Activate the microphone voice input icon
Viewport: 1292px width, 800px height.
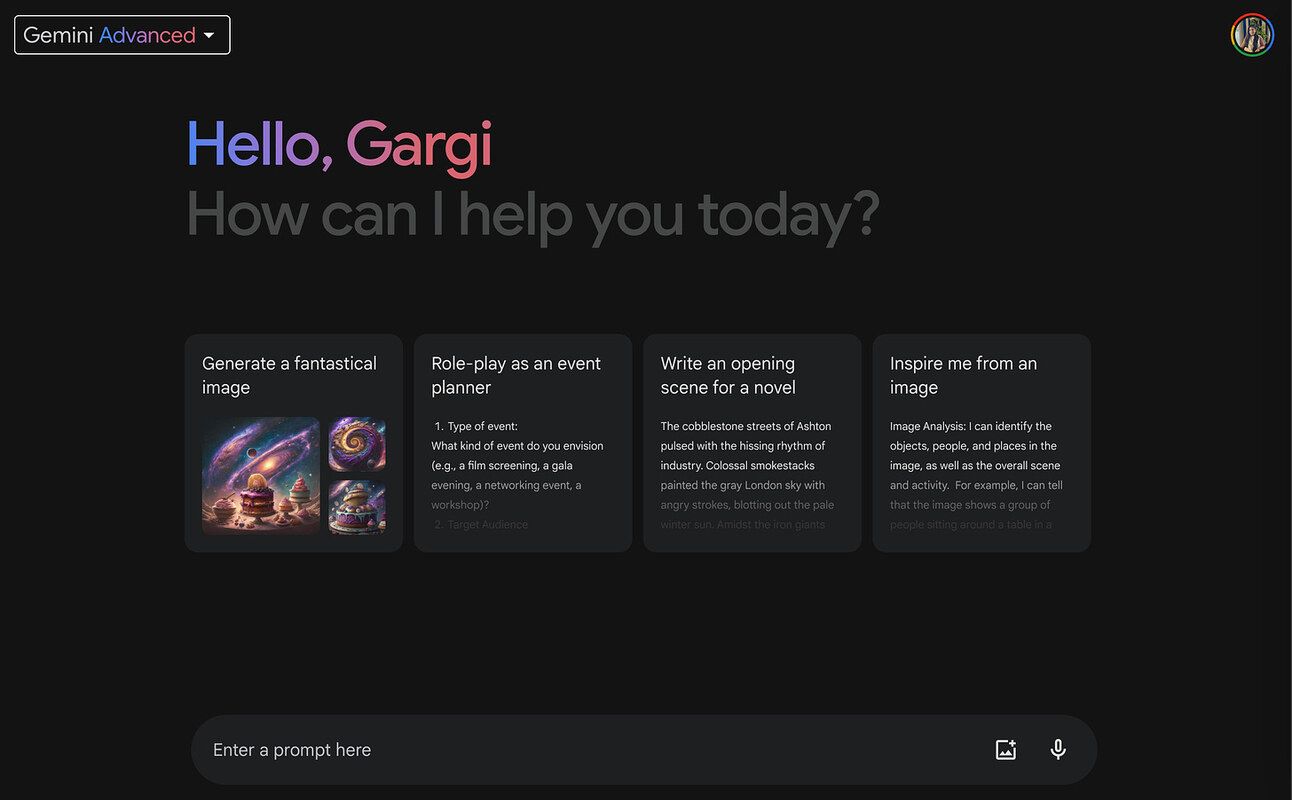pos(1058,749)
